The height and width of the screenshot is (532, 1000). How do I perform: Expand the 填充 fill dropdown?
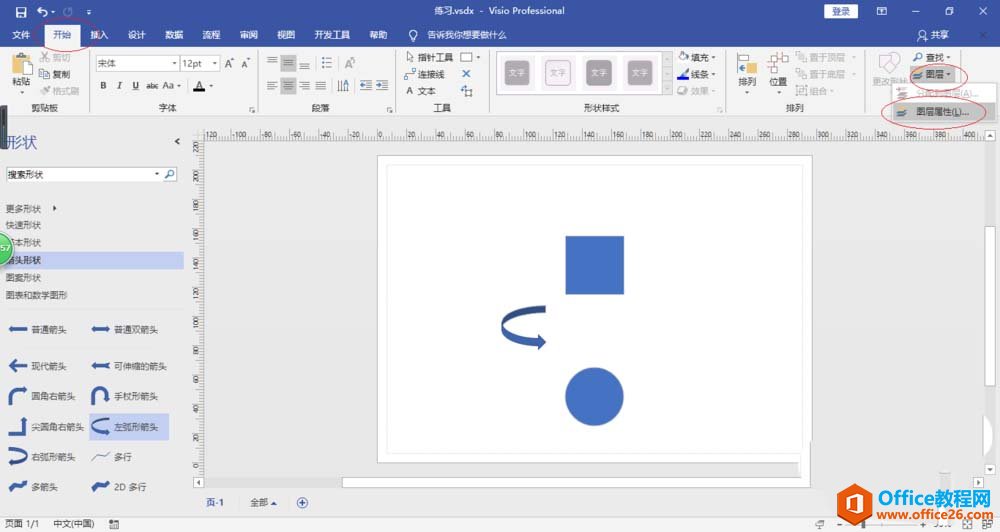pos(712,58)
